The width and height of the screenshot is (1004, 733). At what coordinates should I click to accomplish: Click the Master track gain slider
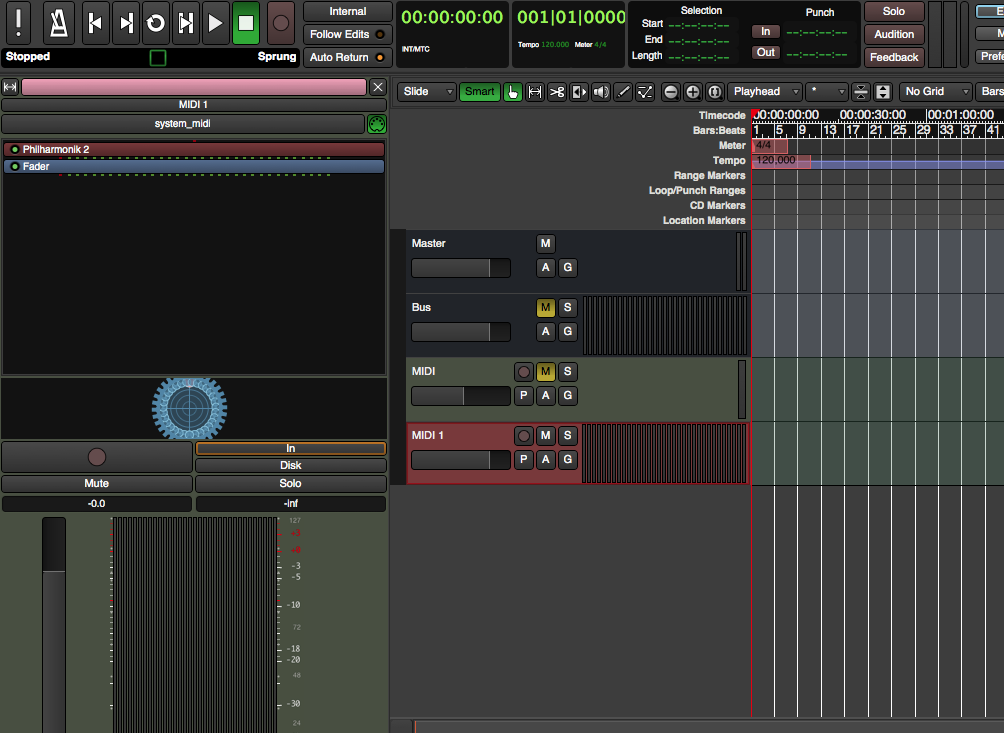[461, 268]
